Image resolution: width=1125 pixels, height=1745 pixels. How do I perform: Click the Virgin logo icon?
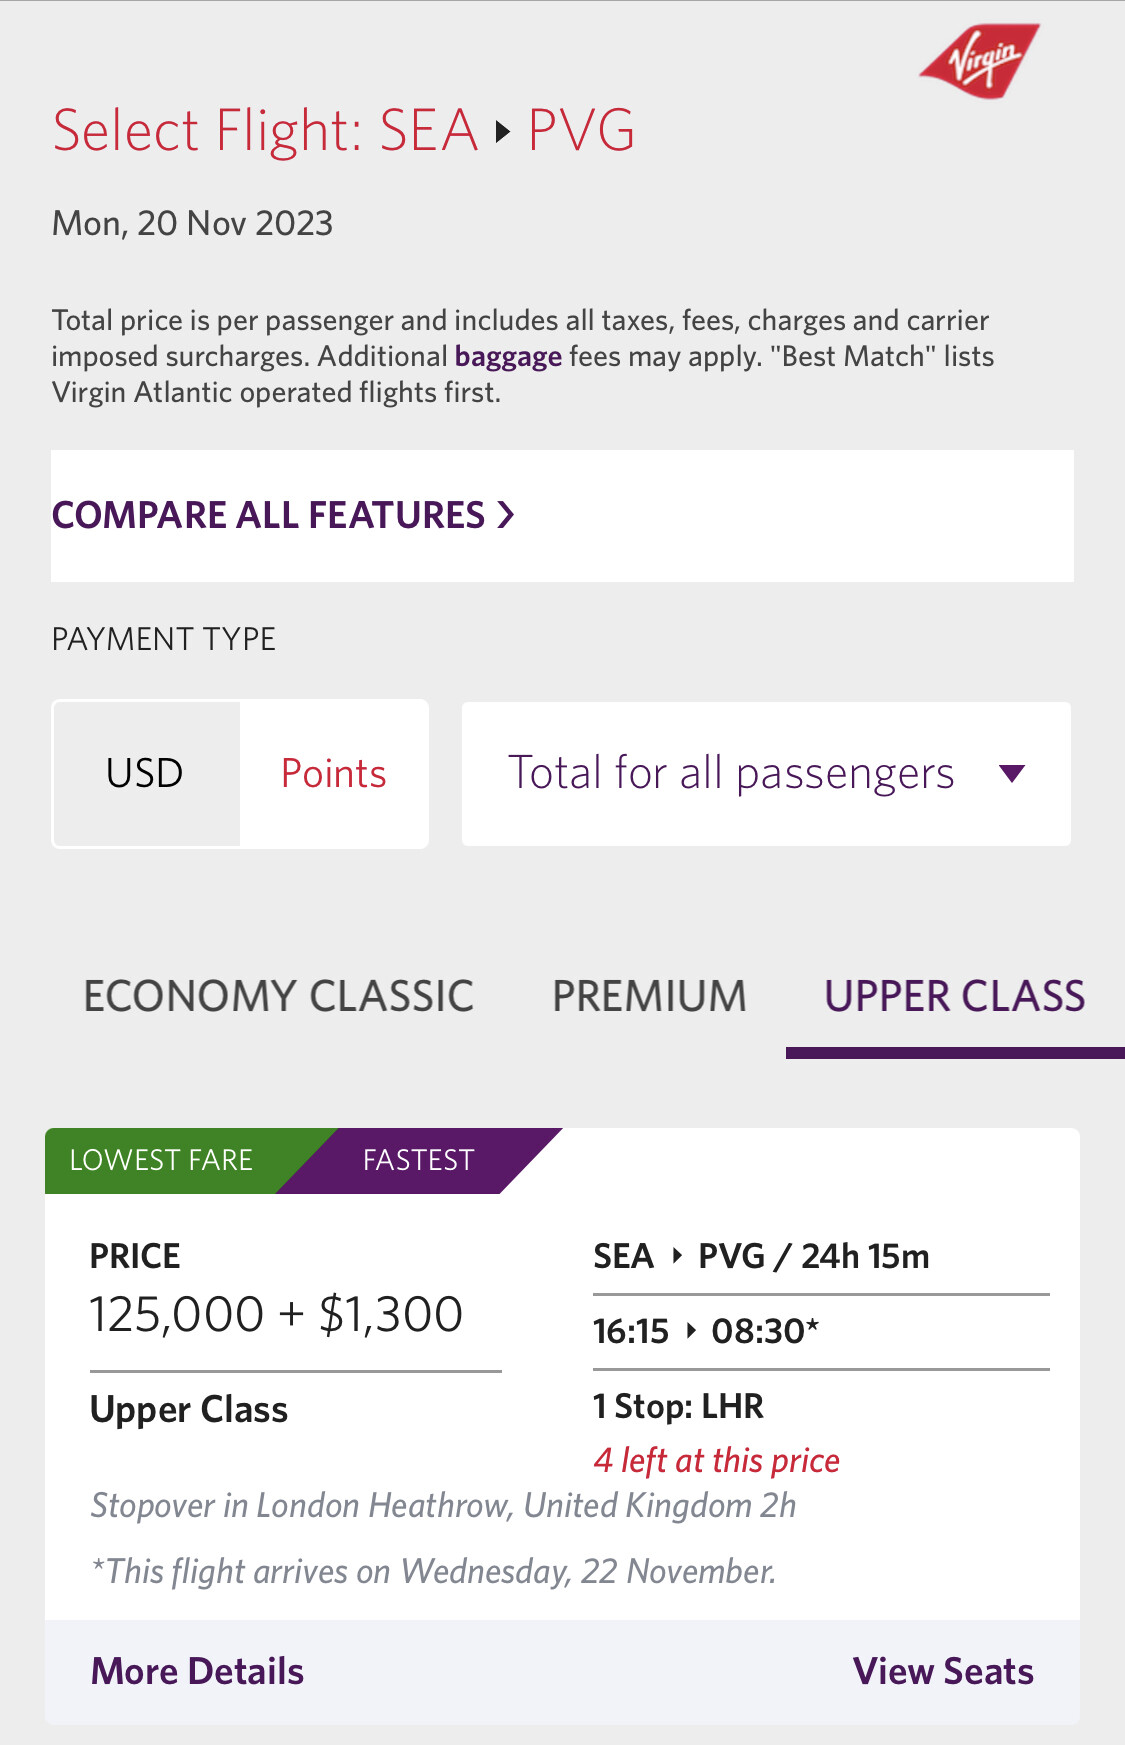[979, 61]
